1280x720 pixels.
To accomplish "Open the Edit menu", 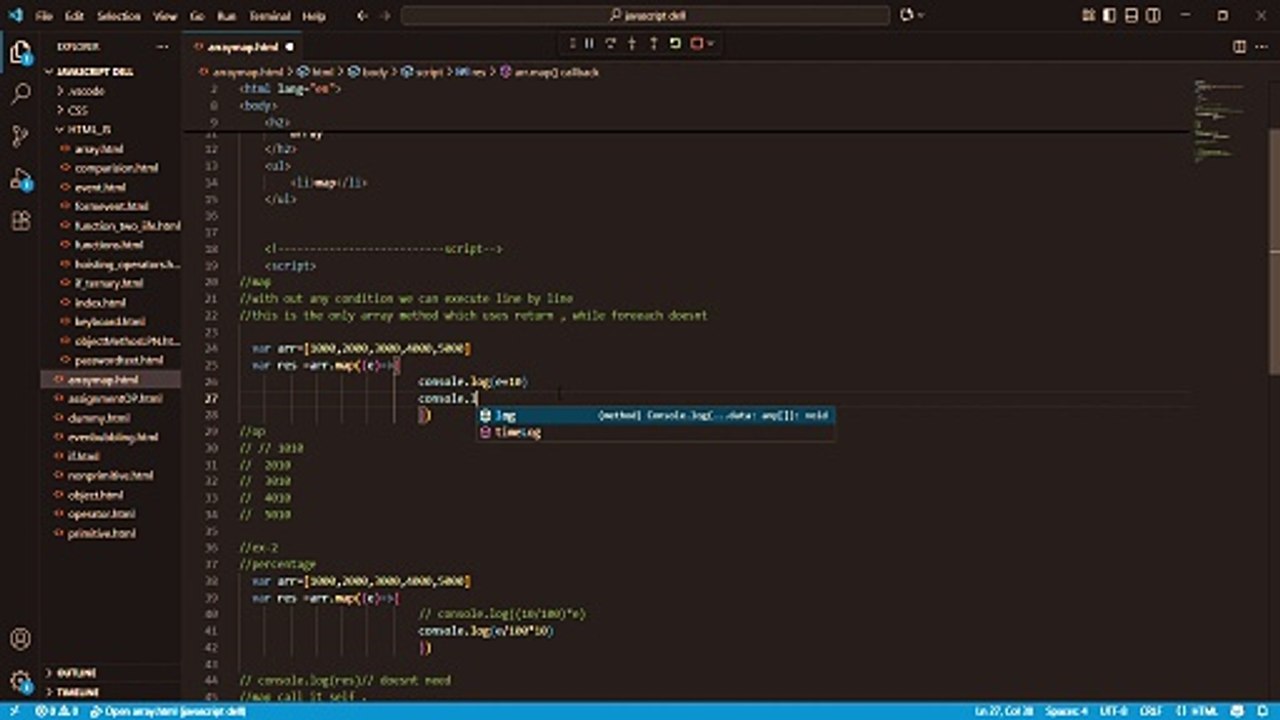I will [x=74, y=16].
